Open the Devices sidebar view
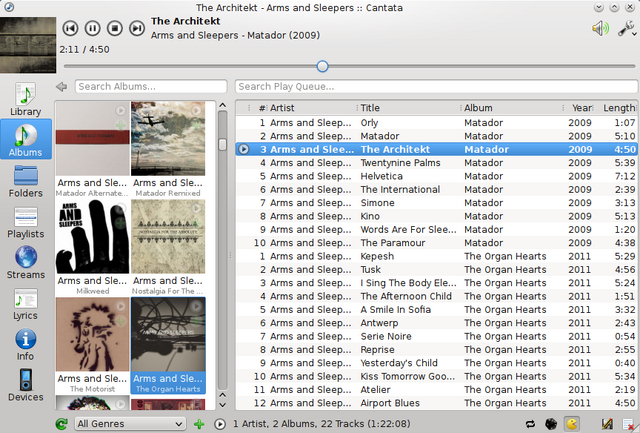This screenshot has height=433, width=640. coord(26,385)
